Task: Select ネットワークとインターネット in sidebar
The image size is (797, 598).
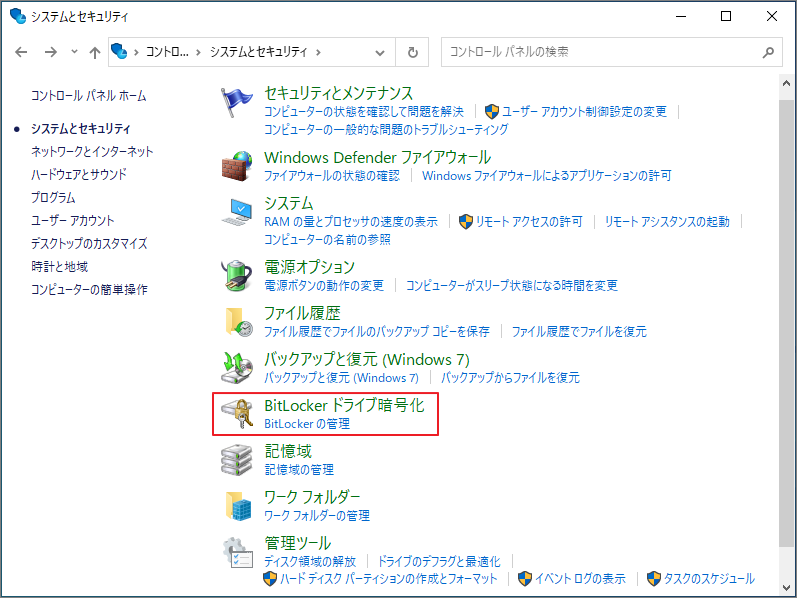Action: tap(92, 151)
